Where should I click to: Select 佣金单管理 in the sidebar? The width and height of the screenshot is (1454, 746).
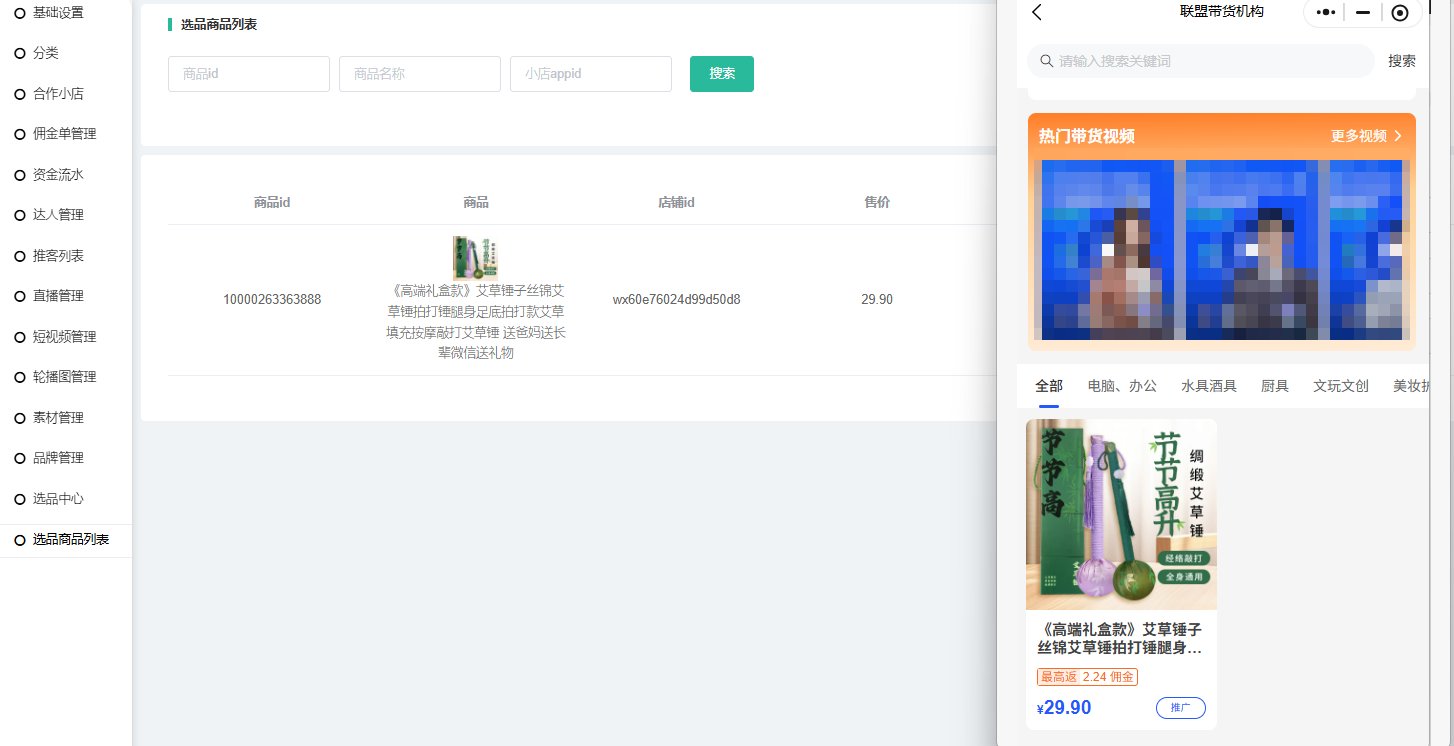click(64, 134)
